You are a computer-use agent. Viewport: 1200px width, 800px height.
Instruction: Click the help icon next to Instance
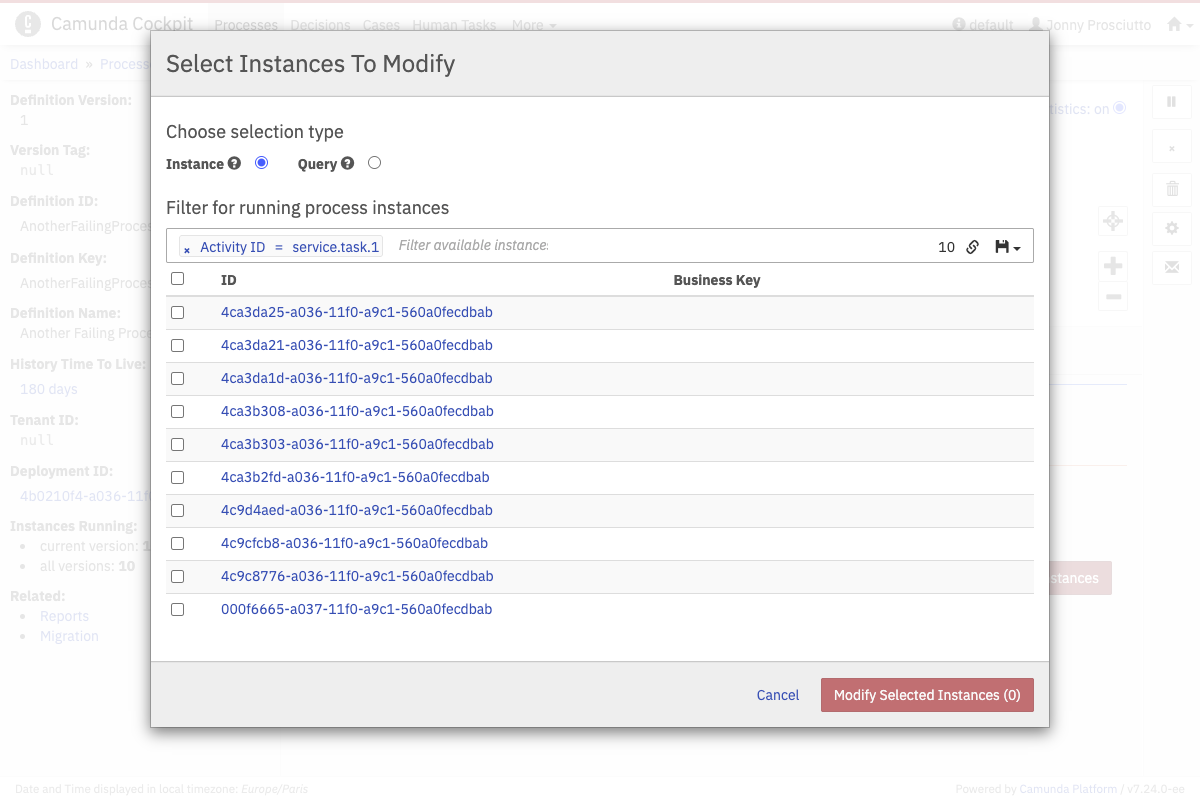(x=234, y=164)
